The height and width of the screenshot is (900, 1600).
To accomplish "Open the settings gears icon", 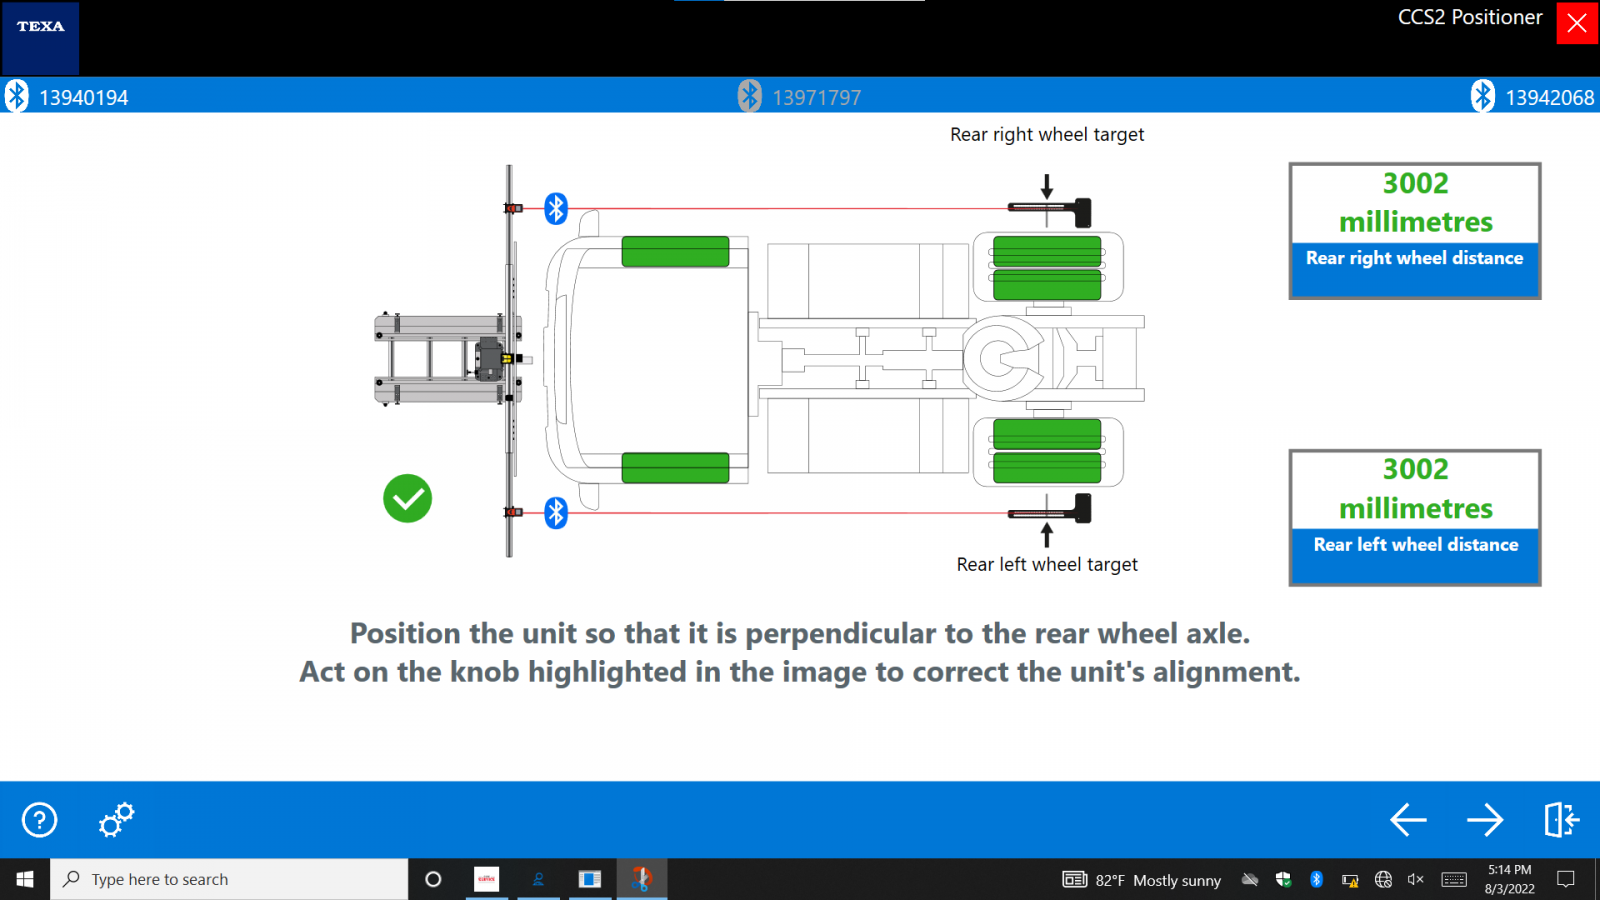I will (116, 820).
